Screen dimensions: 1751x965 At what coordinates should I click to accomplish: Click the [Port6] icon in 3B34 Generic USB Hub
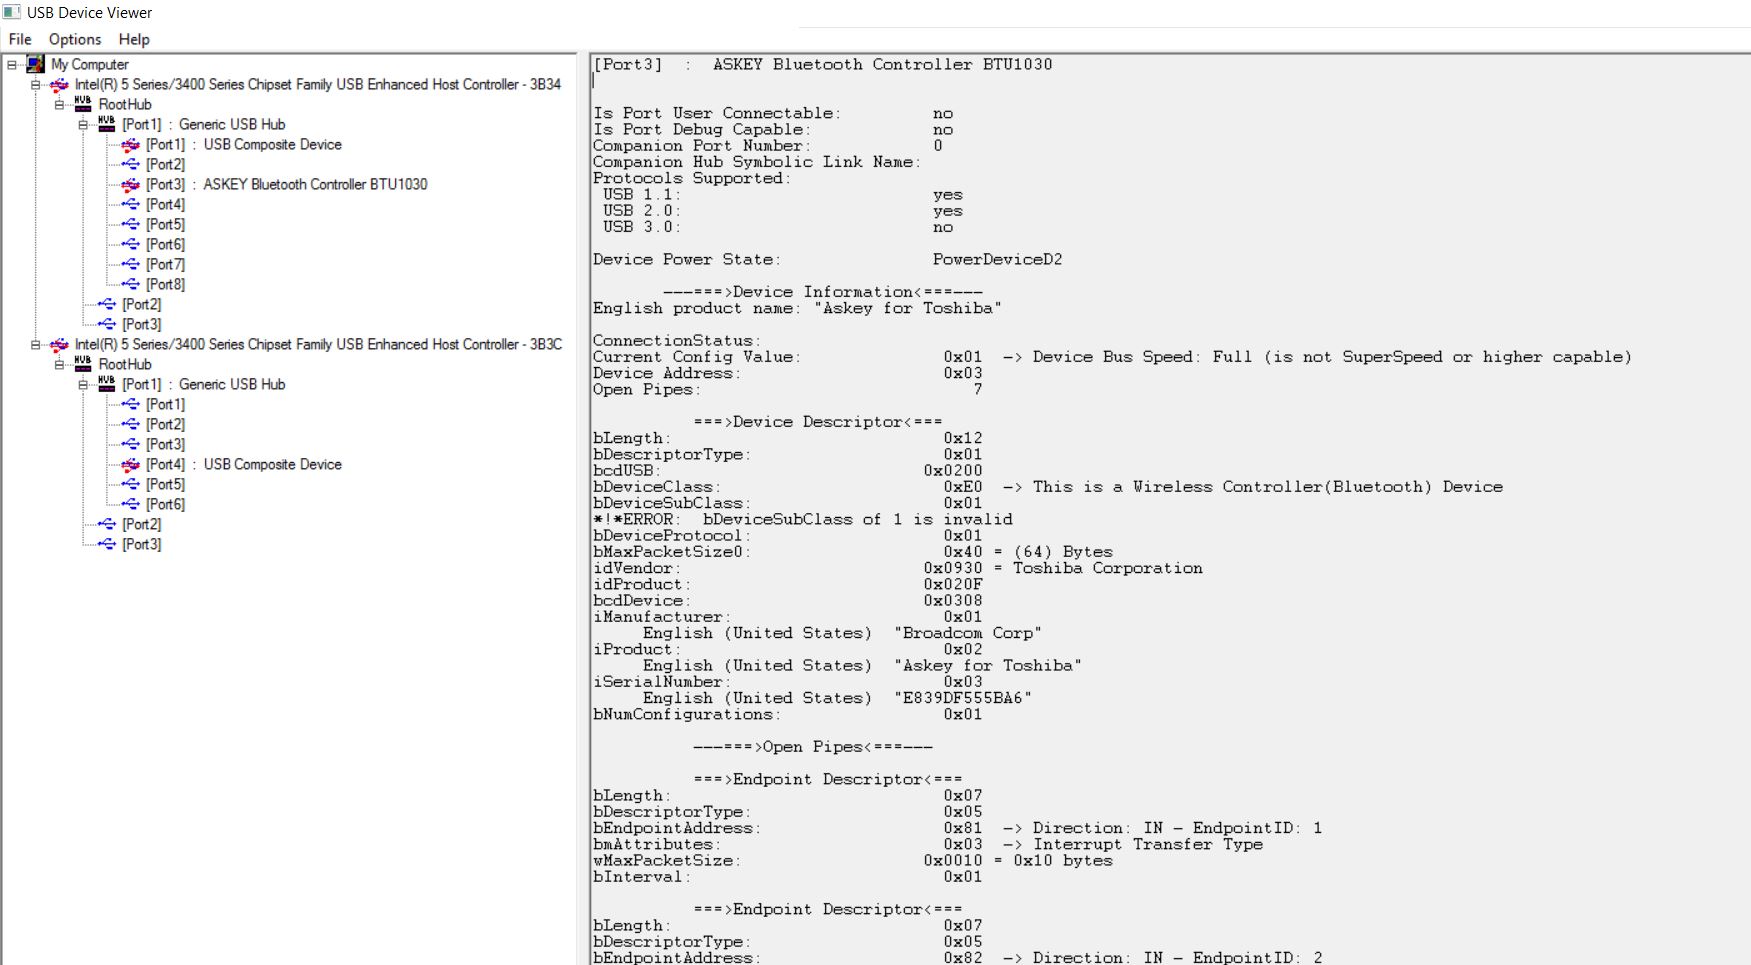[x=131, y=244]
